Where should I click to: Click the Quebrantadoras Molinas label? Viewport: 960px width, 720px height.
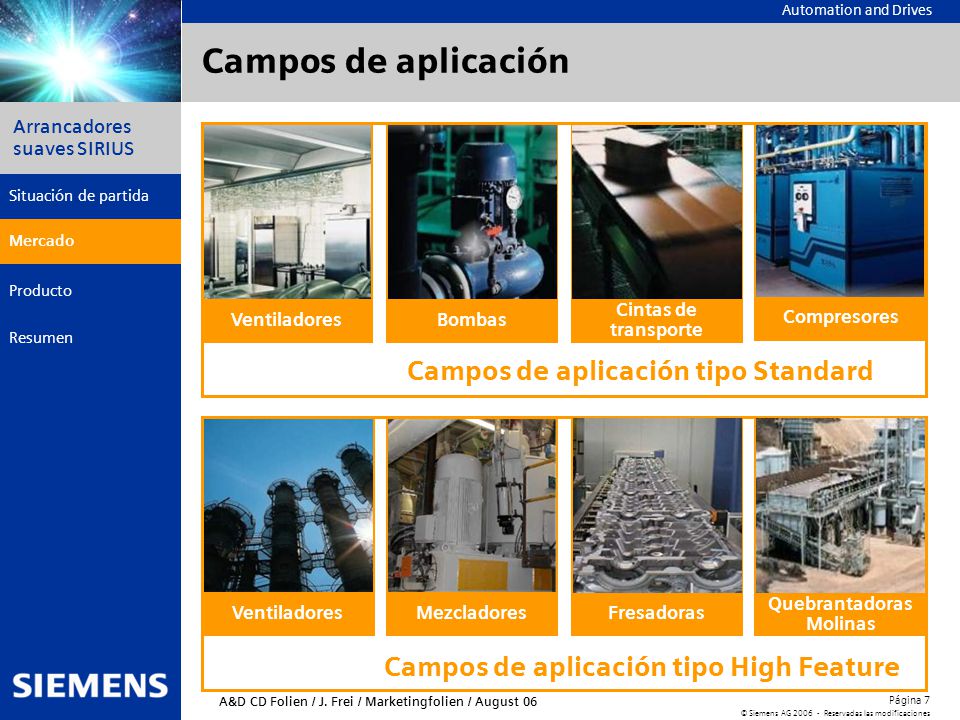[840, 613]
